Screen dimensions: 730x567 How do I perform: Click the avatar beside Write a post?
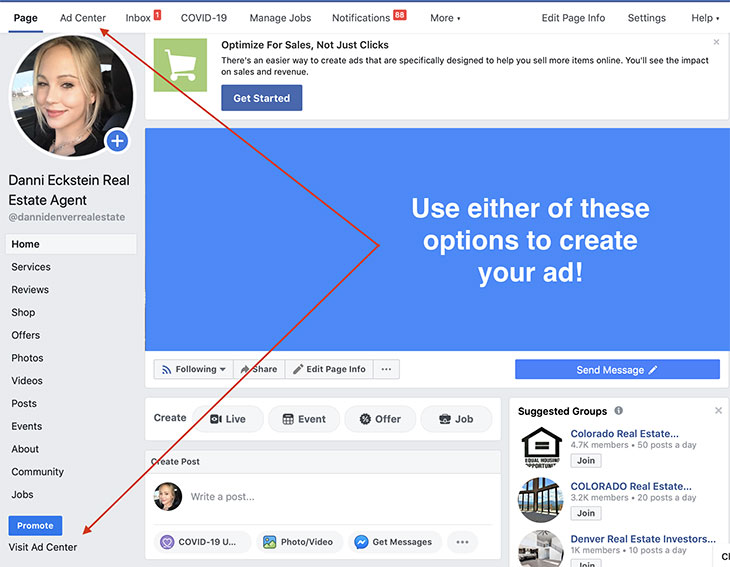(168, 497)
